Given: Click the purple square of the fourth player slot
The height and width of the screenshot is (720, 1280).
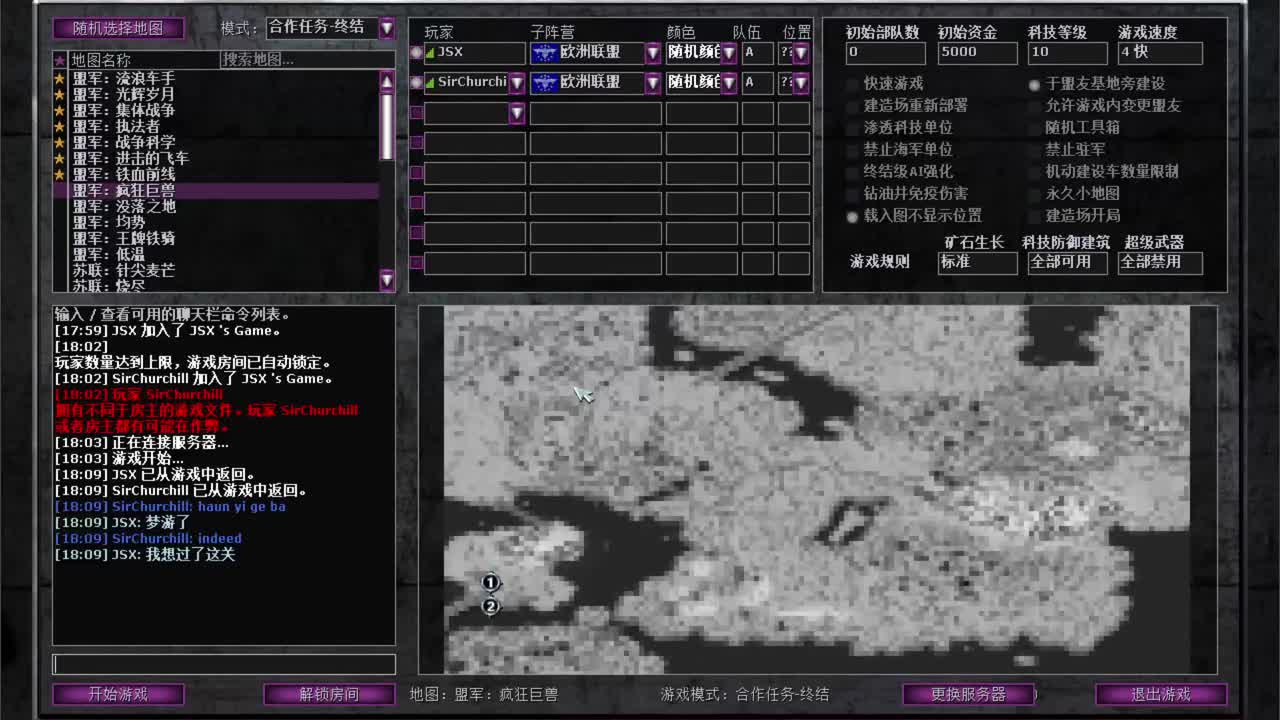Looking at the screenshot, I should pyautogui.click(x=416, y=142).
